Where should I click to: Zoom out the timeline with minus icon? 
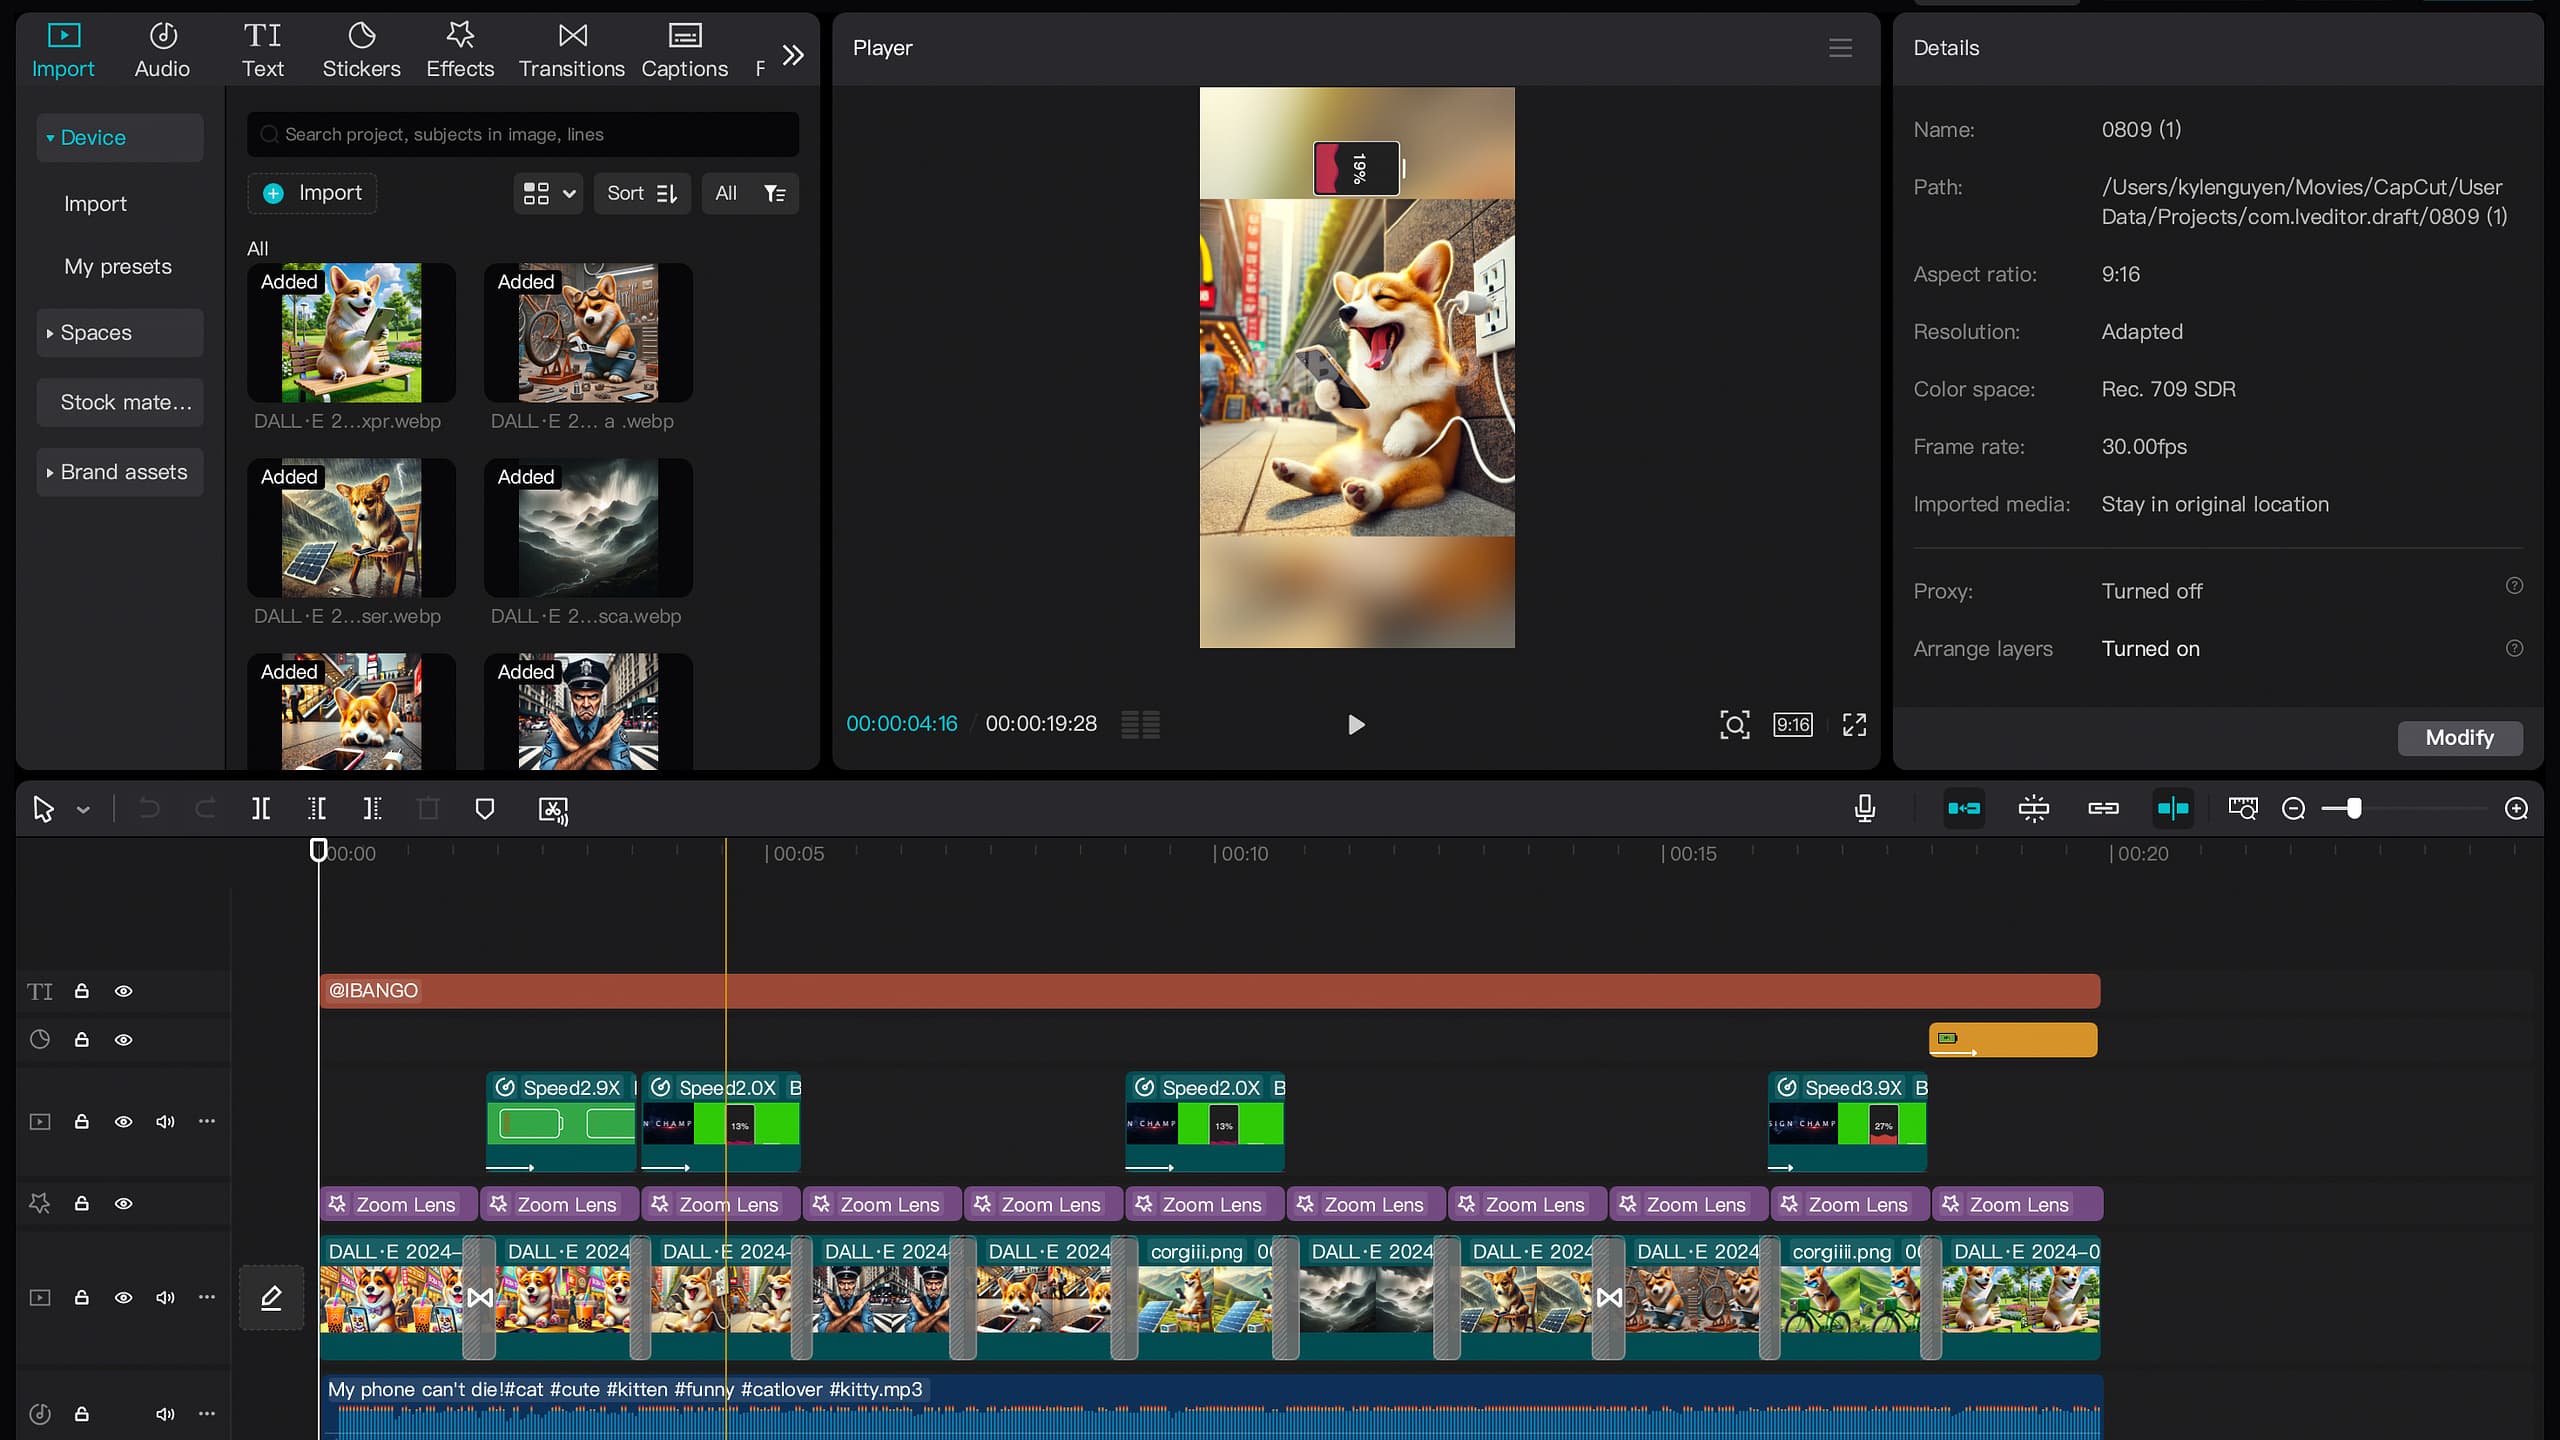coord(2294,809)
